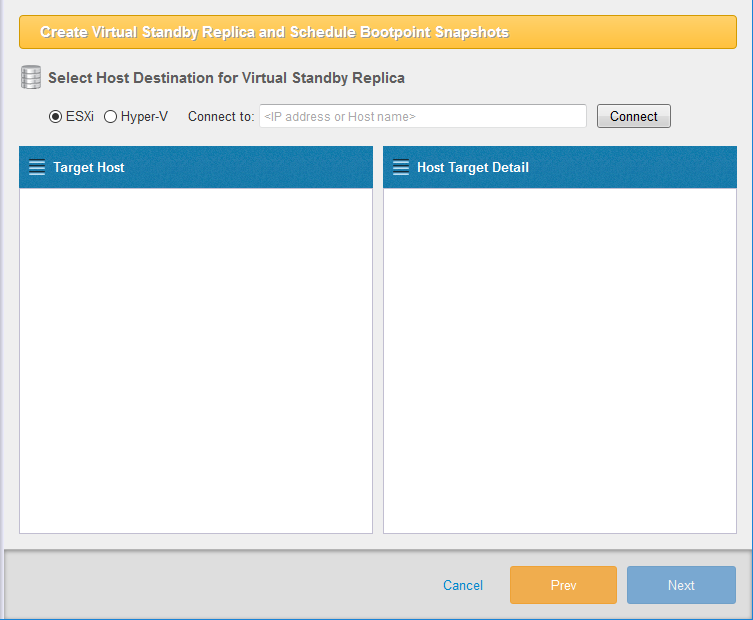
Task: Click the Select Host Destination heading text
Action: click(x=226, y=77)
